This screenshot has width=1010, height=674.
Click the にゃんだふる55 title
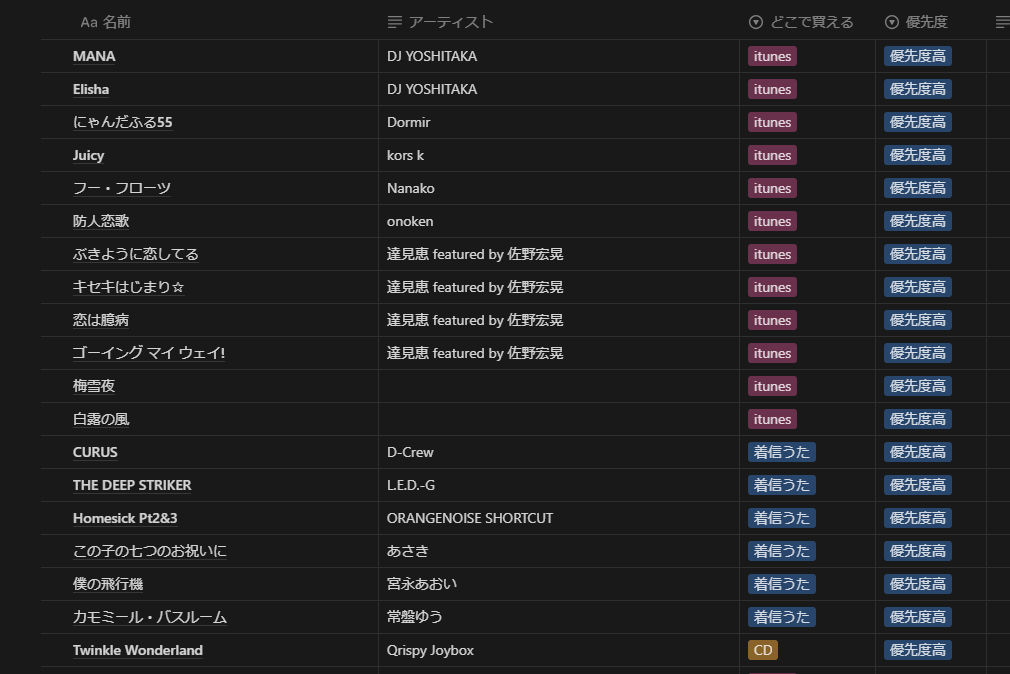click(122, 122)
